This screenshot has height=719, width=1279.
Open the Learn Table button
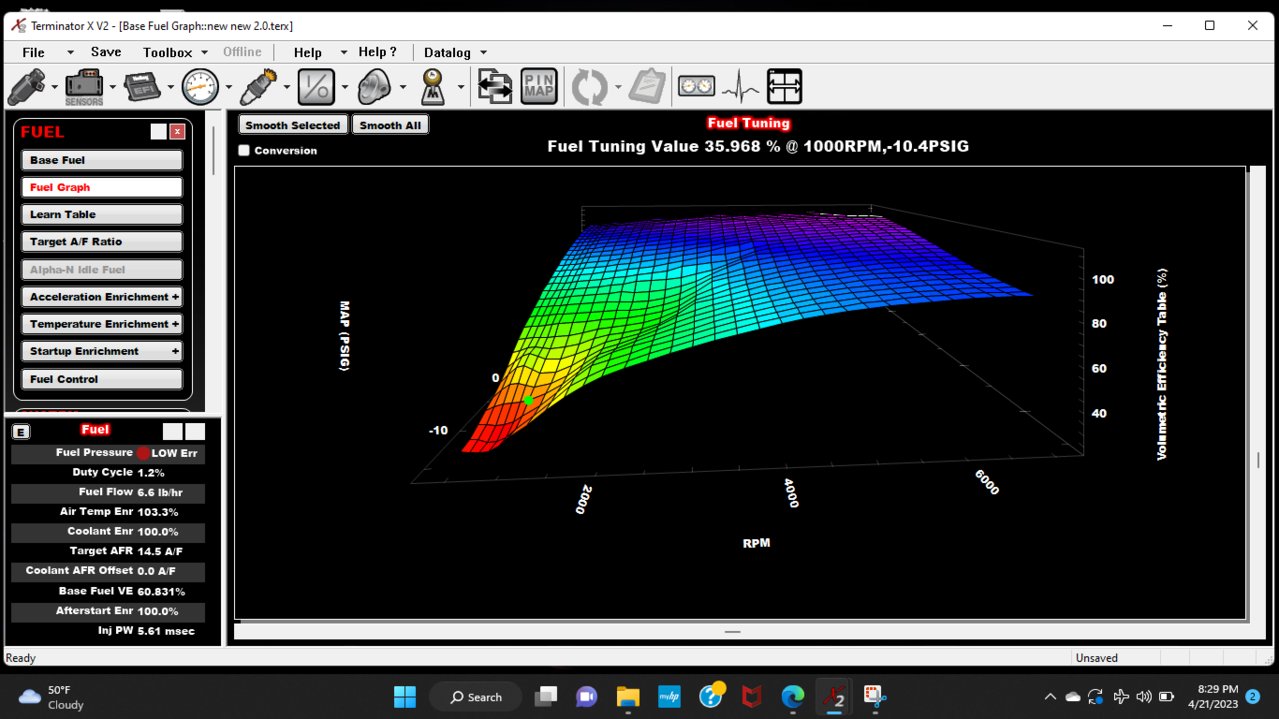point(102,214)
